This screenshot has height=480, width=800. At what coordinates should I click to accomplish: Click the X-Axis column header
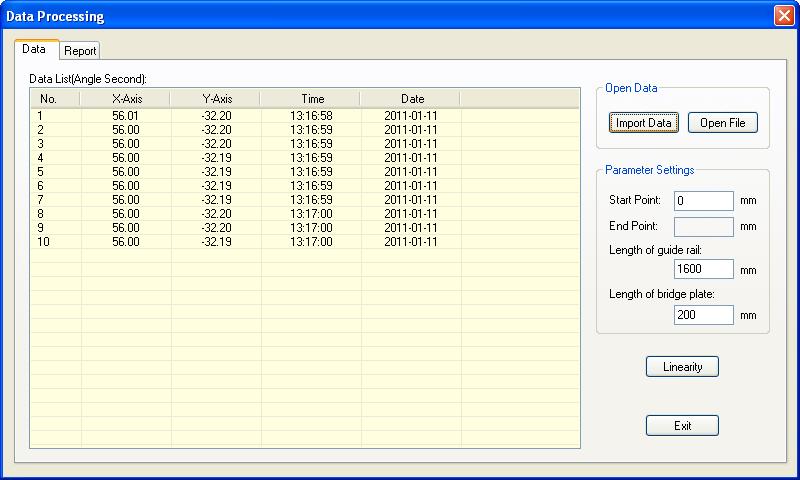tap(126, 99)
